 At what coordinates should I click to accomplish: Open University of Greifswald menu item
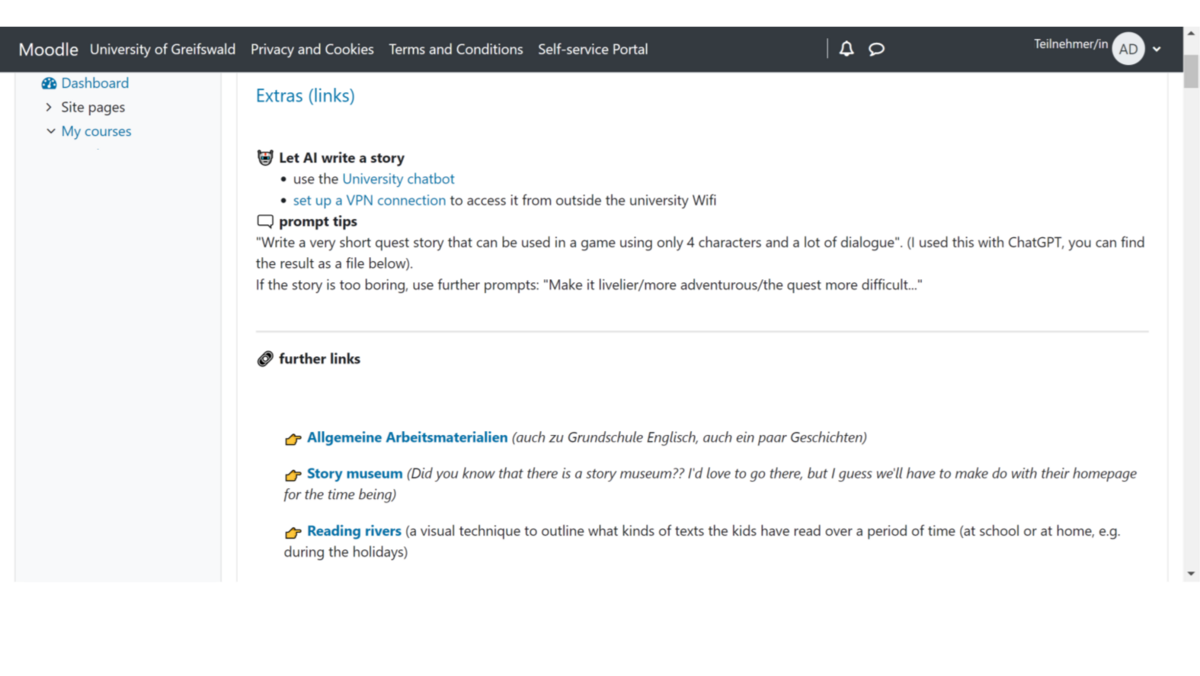coord(162,49)
